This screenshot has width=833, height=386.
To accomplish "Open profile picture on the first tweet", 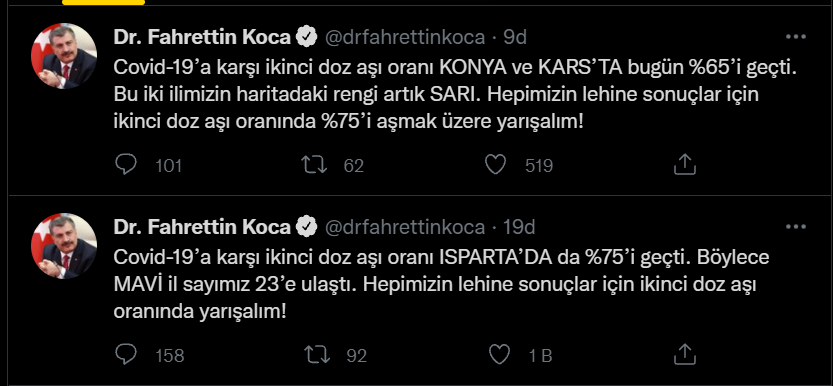I will (x=64, y=56).
